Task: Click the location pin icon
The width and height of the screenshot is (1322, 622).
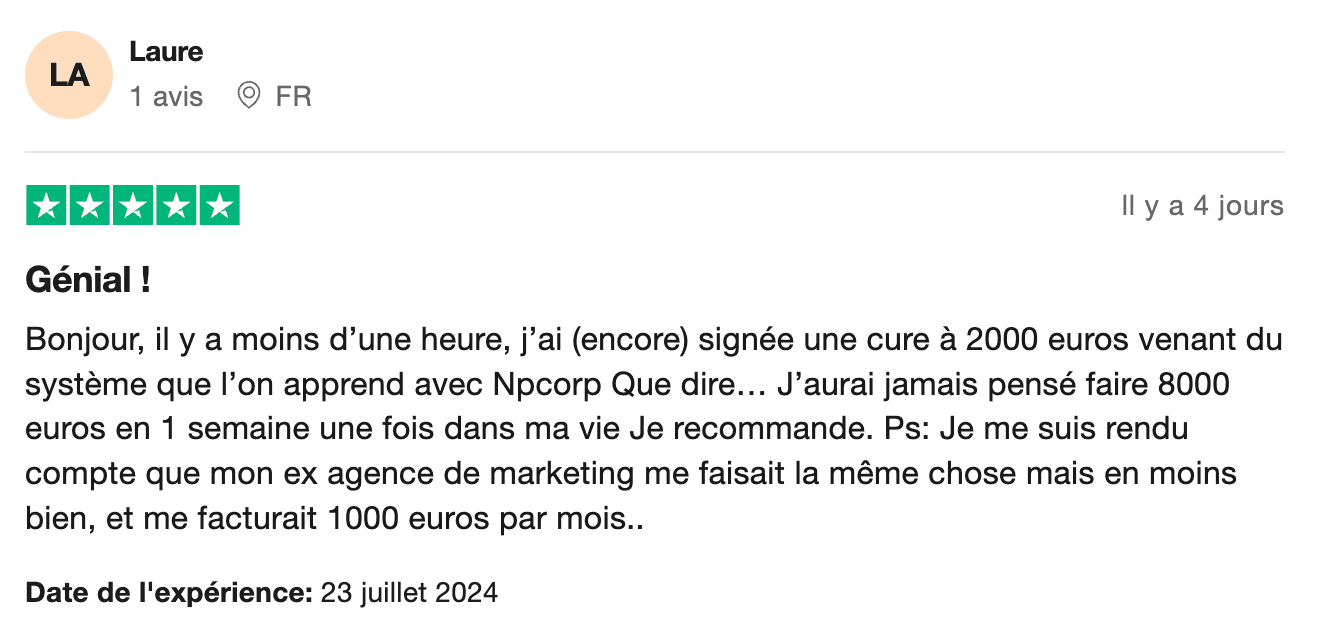Action: pyautogui.click(x=248, y=96)
